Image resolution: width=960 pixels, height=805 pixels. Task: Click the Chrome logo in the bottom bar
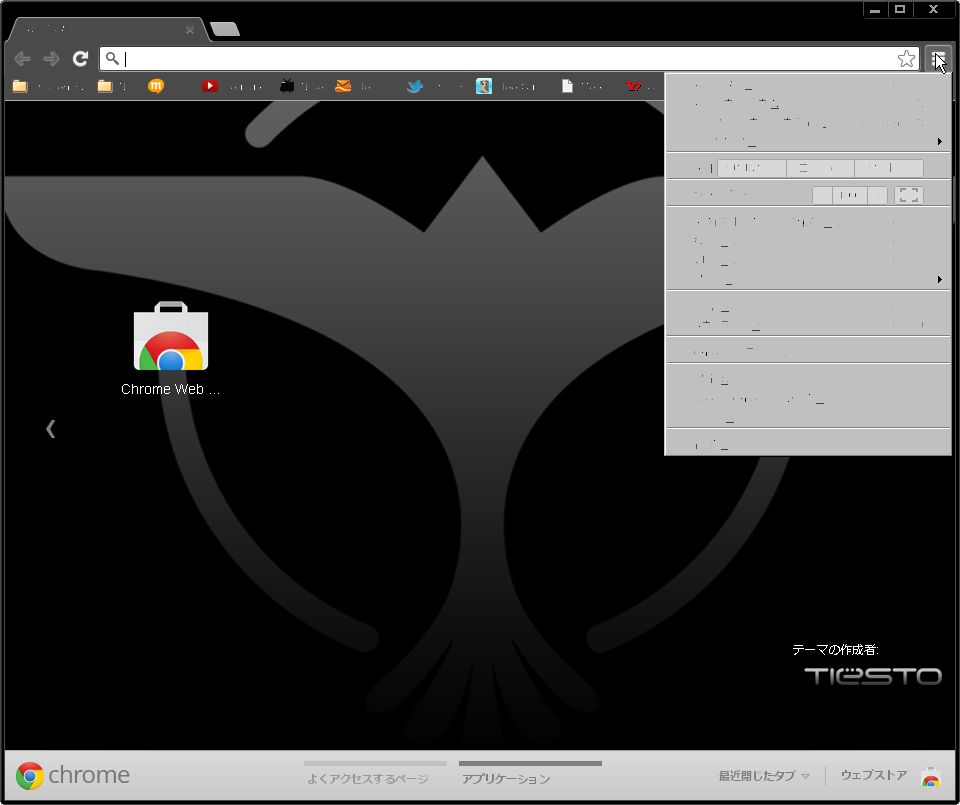(29, 774)
